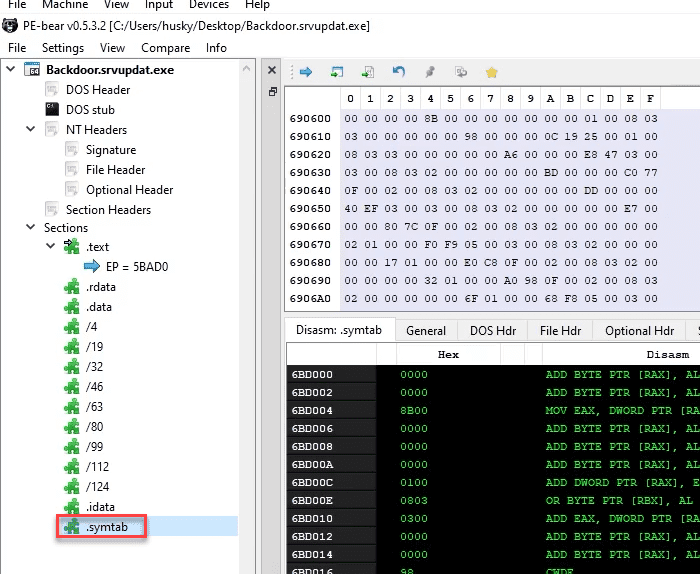Open the Settings menu
This screenshot has width=700, height=574.
[62, 47]
